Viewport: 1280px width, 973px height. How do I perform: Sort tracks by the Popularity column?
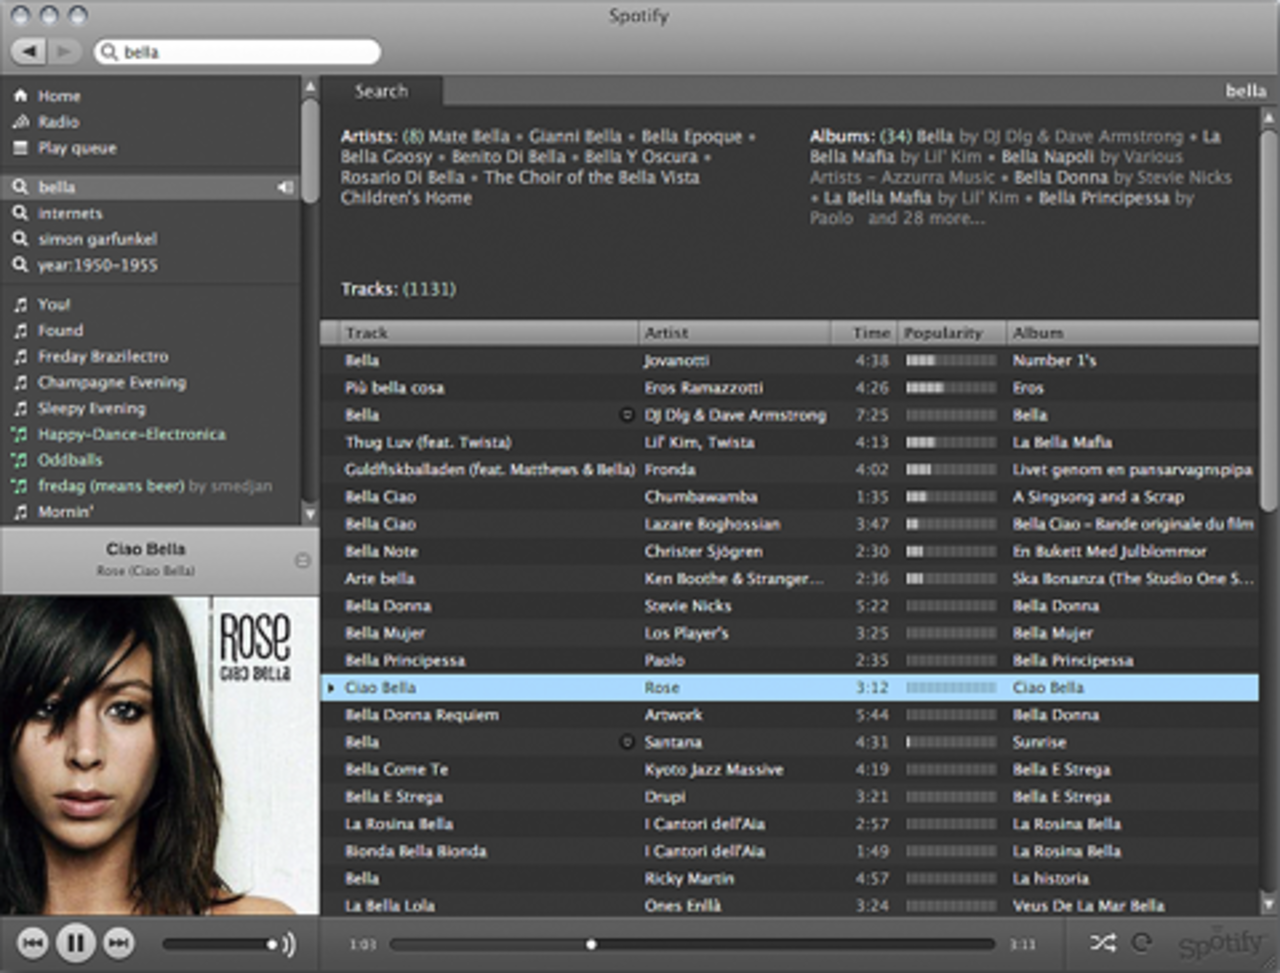945,332
